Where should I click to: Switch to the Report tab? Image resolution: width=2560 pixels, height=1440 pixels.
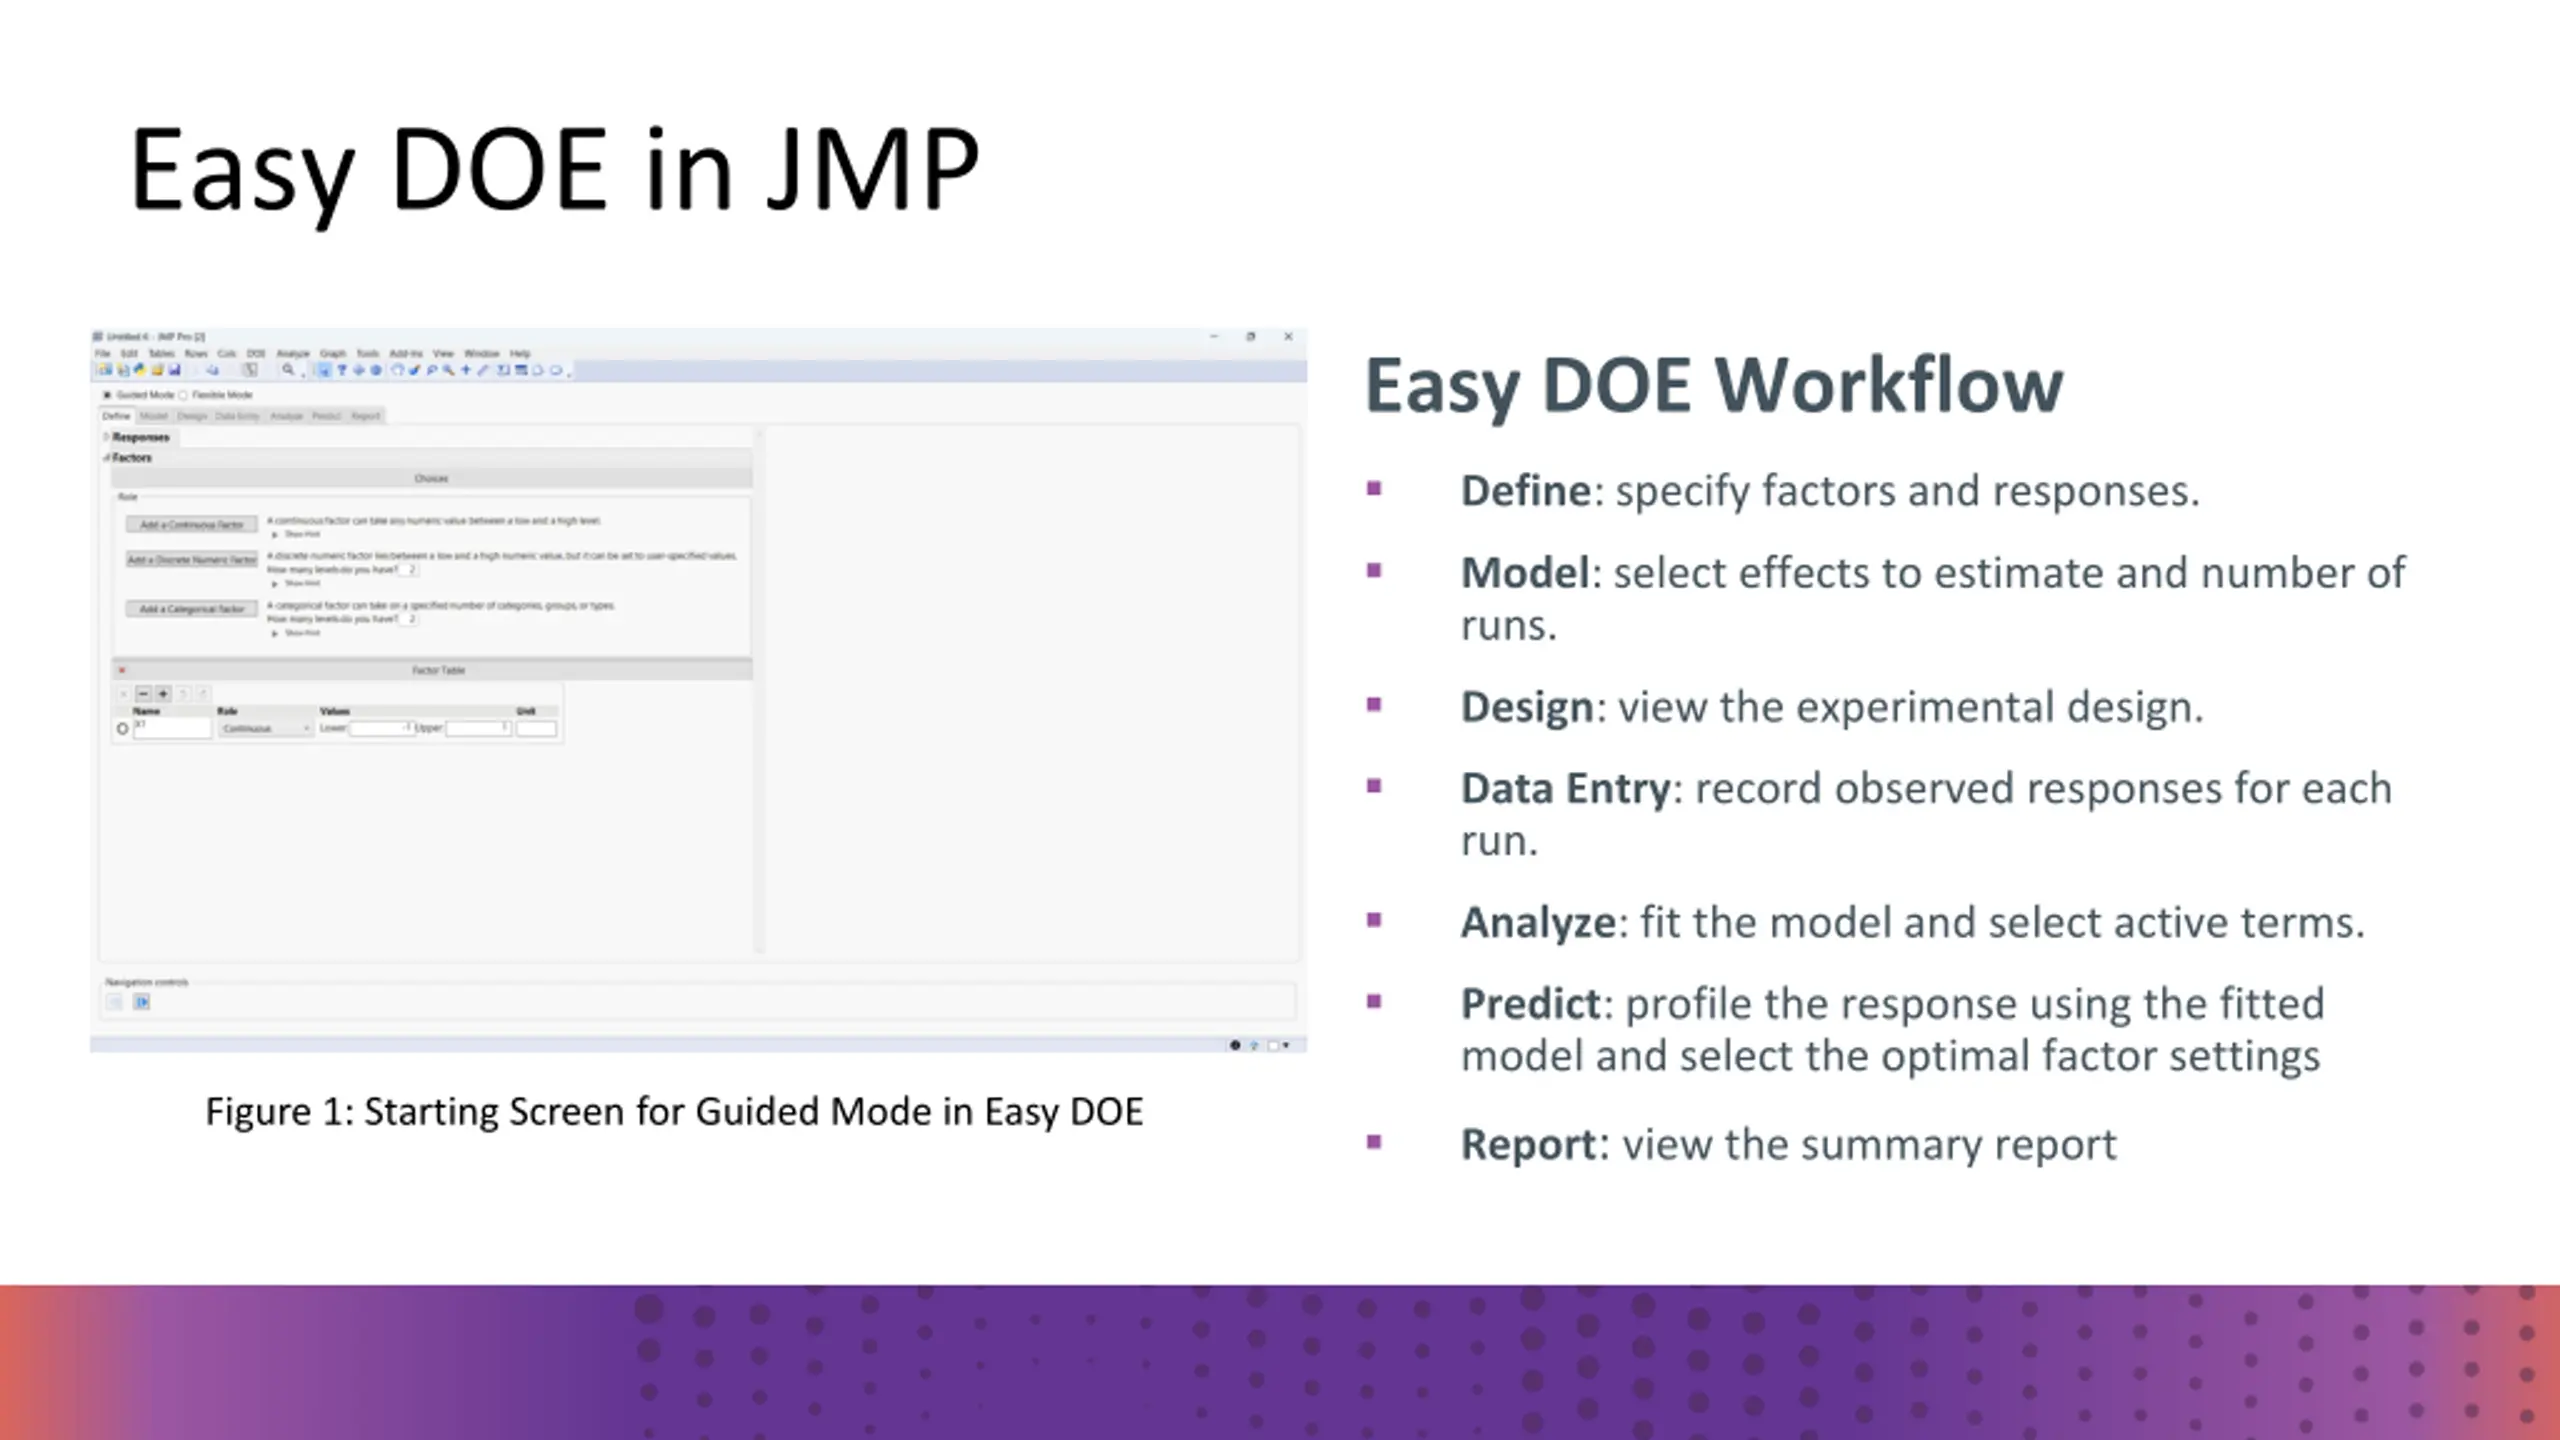[x=366, y=416]
